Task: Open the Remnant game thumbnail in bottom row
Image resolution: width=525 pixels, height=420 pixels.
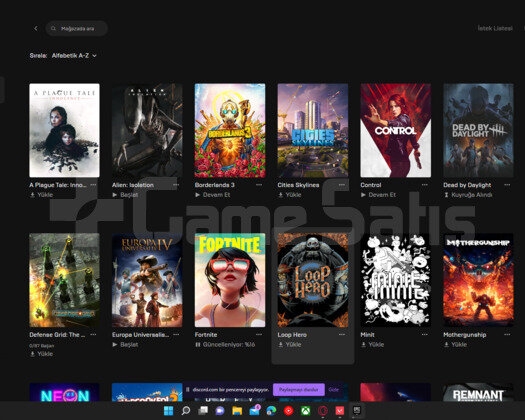Action: (x=478, y=392)
